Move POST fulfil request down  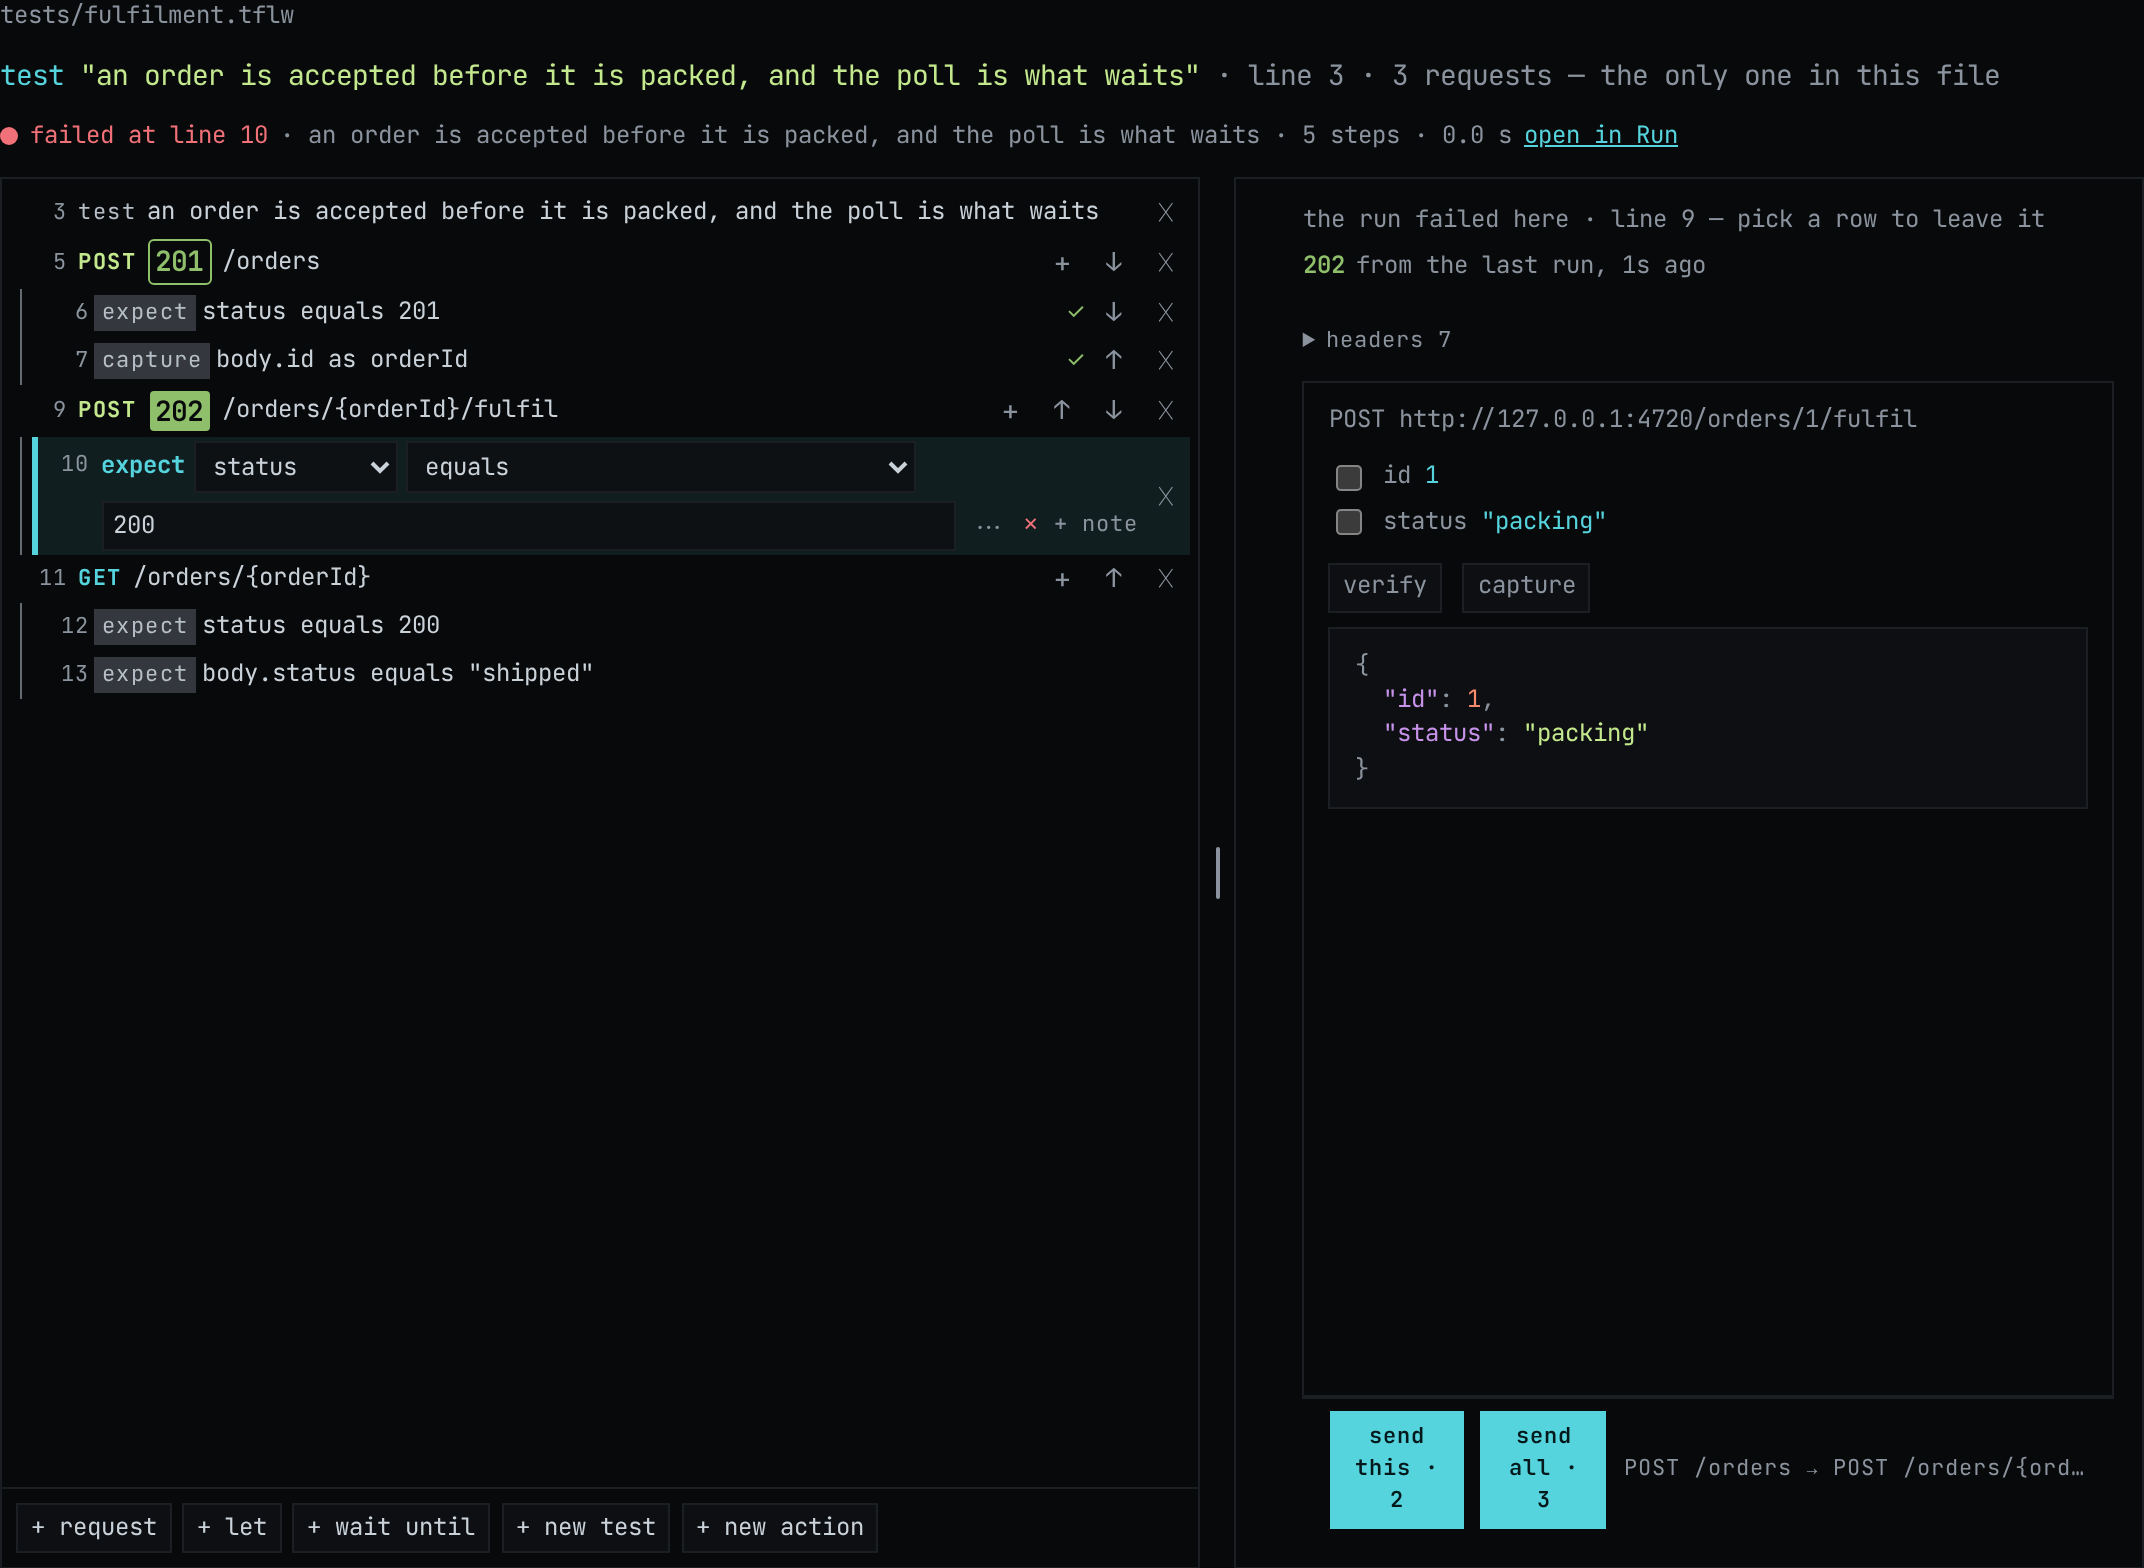tap(1113, 411)
